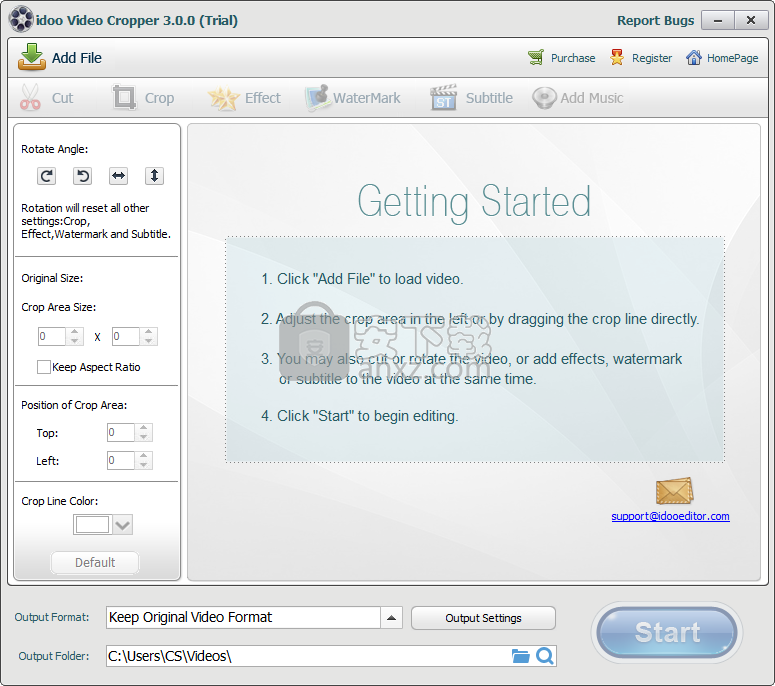Flip video horizontally
775x686 pixels.
point(119,176)
